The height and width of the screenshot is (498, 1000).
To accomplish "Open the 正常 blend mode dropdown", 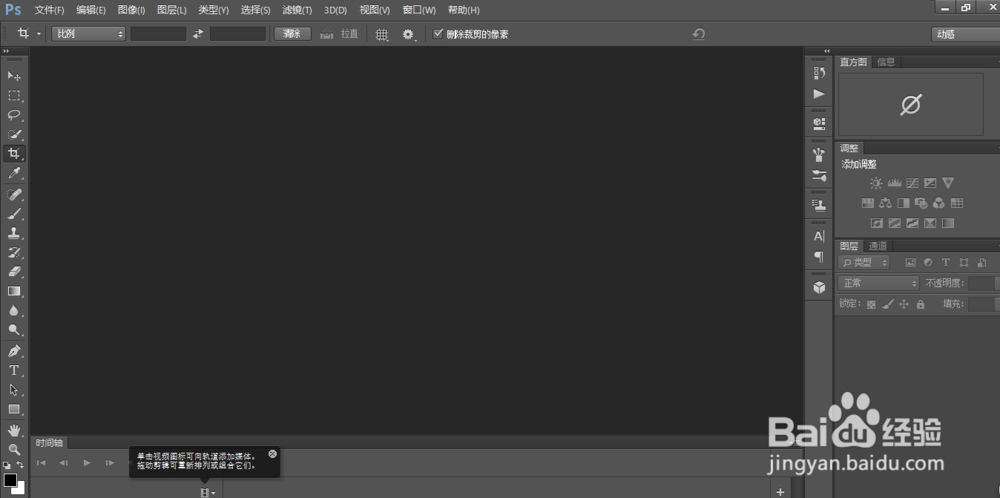I will 878,283.
